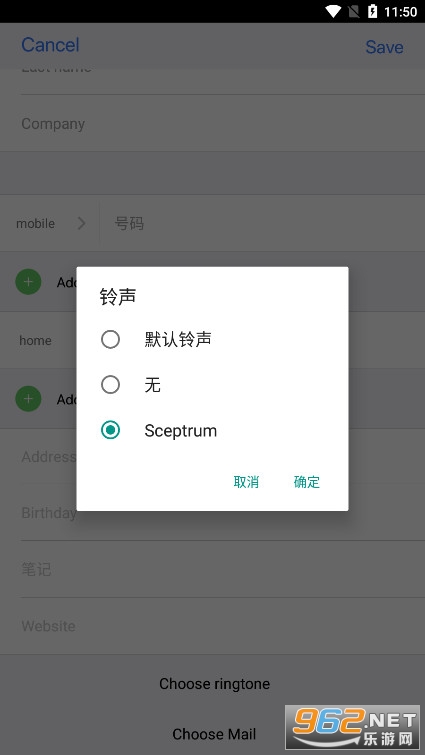Viewport: 425px width, 755px height.
Task: Check the battery status icon
Action: coord(373,12)
